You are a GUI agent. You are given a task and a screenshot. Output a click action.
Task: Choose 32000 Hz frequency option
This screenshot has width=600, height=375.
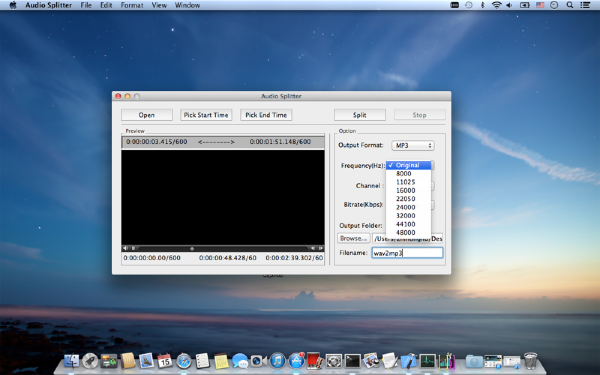click(x=409, y=215)
